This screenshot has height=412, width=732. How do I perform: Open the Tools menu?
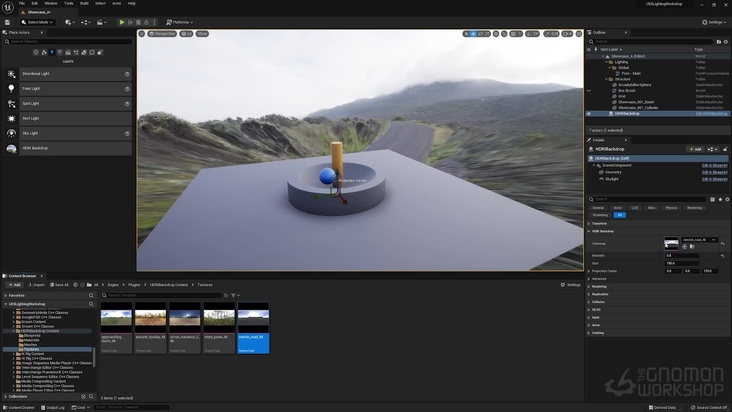click(x=69, y=3)
